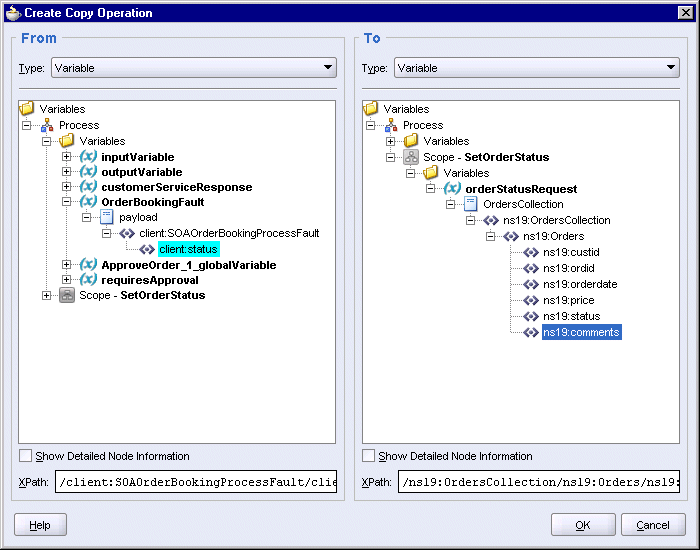700x550 pixels.
Task: Click the ns19:price element icon
Action: pos(531,300)
